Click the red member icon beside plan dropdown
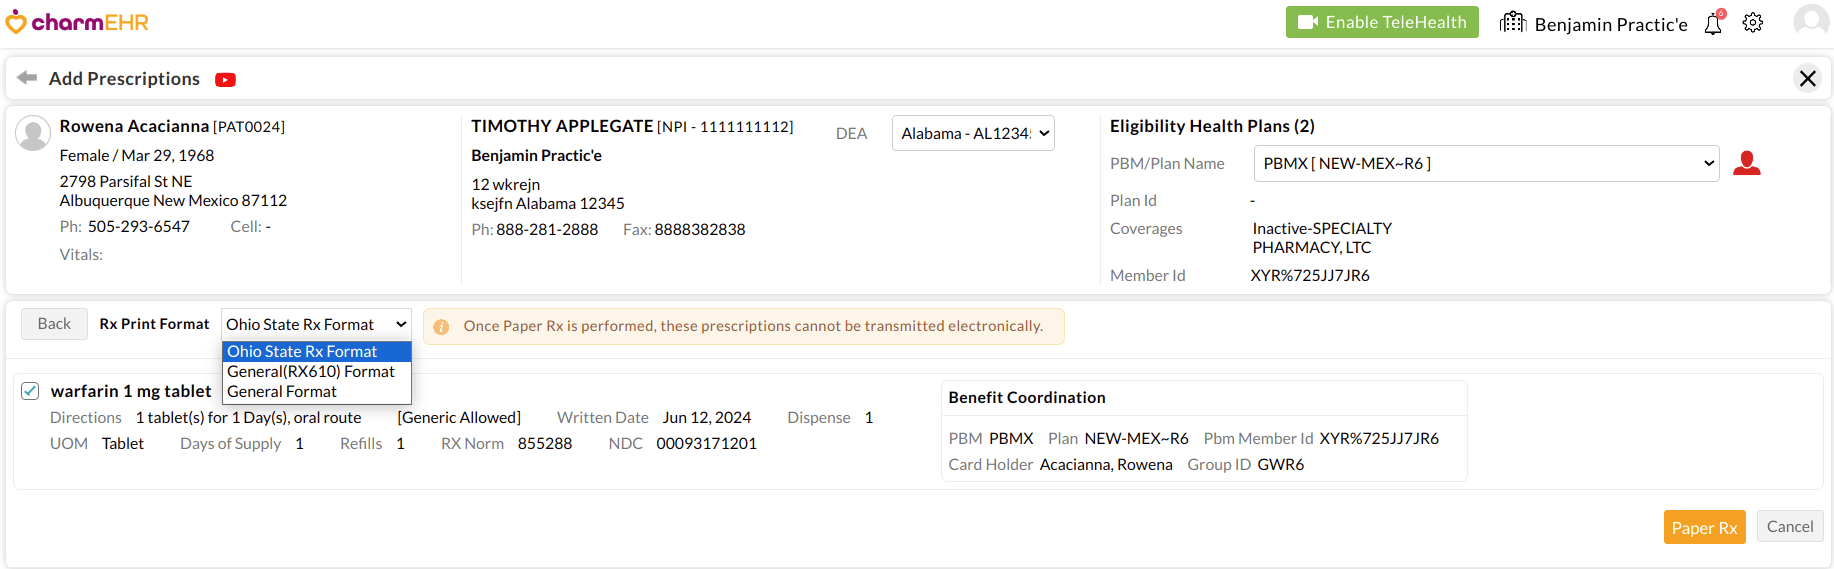This screenshot has height=569, width=1834. click(1746, 163)
